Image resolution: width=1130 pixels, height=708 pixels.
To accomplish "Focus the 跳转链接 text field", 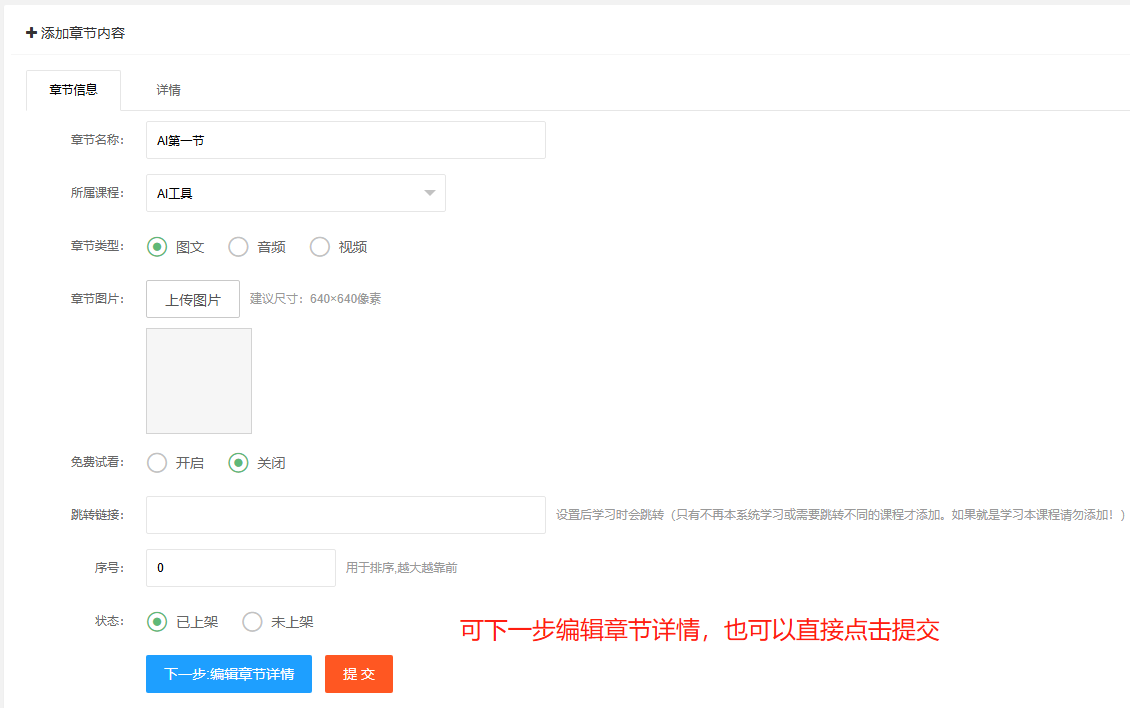I will tap(345, 515).
